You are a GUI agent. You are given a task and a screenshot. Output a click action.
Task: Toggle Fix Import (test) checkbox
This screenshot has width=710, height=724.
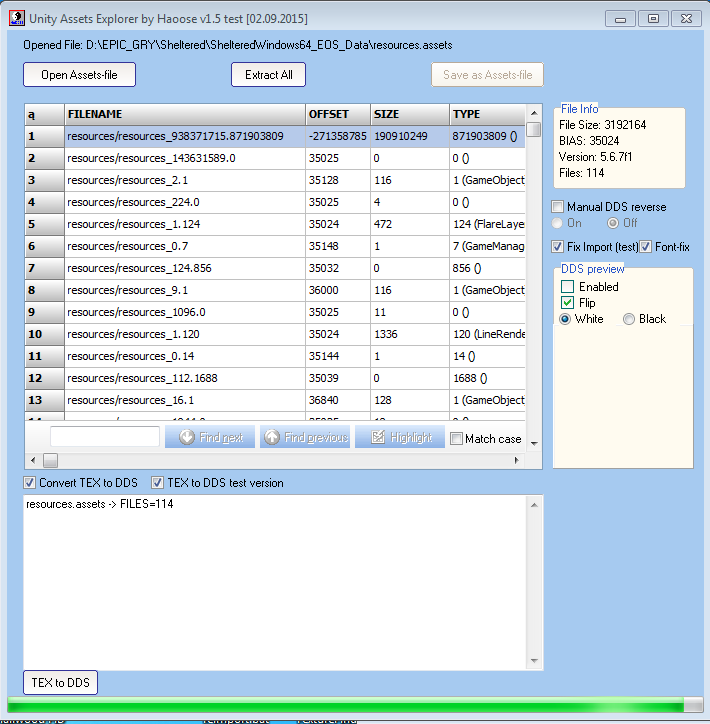(558, 247)
